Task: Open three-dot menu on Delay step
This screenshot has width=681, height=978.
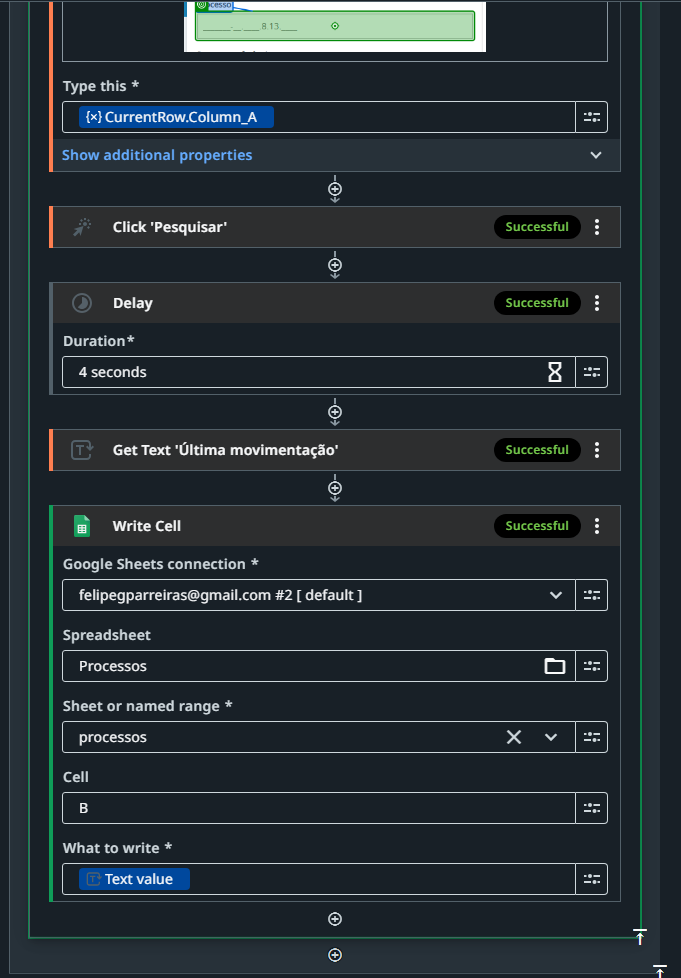Action: coord(597,303)
